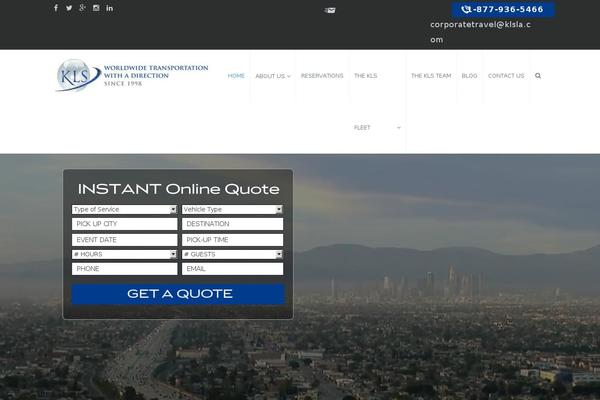Open the Twitter social icon
The width and height of the screenshot is (600, 400).
click(x=69, y=8)
